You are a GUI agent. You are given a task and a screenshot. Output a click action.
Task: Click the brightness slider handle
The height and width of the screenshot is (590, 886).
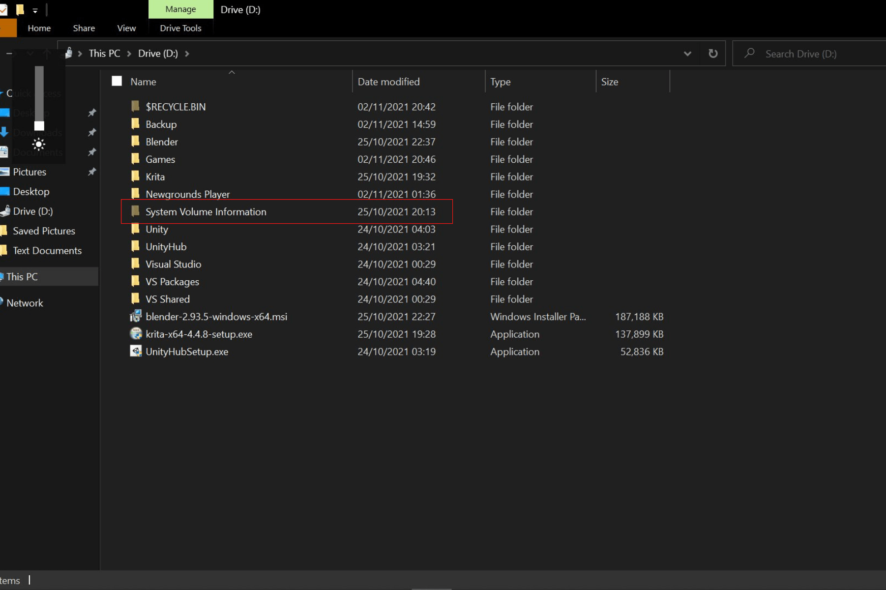(39, 126)
